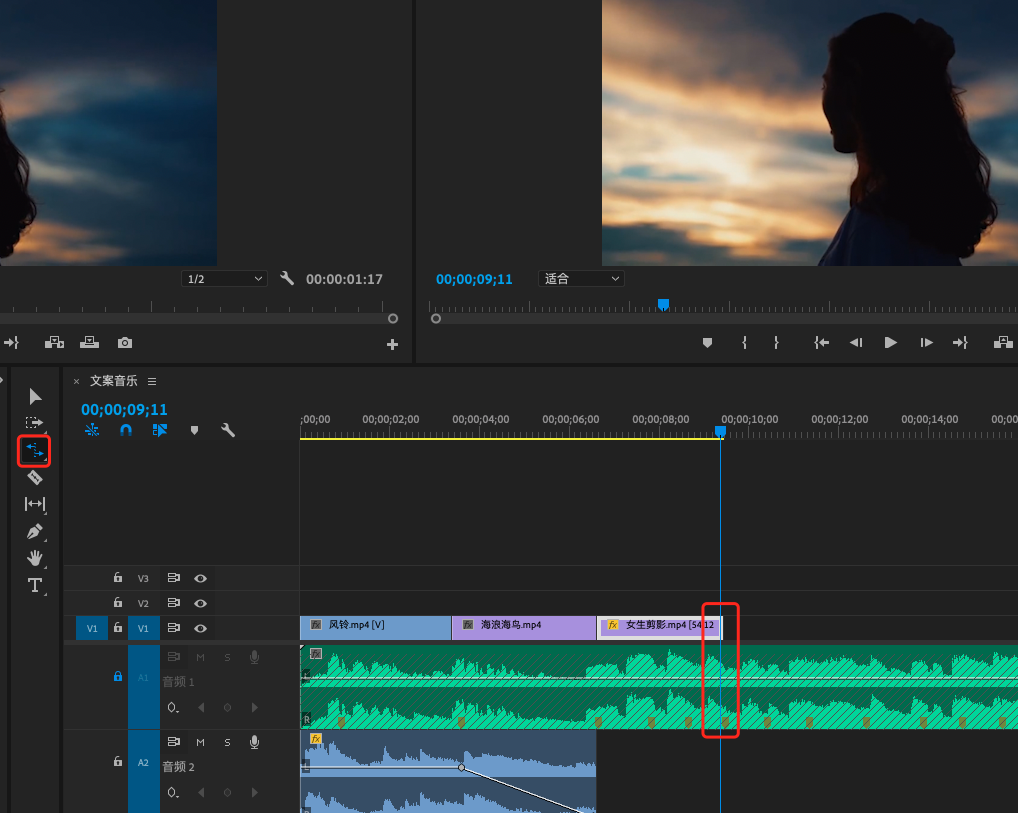The width and height of the screenshot is (1018, 813).
Task: Click the 海浪海鸟.mp4 clip on V1
Action: [x=523, y=628]
